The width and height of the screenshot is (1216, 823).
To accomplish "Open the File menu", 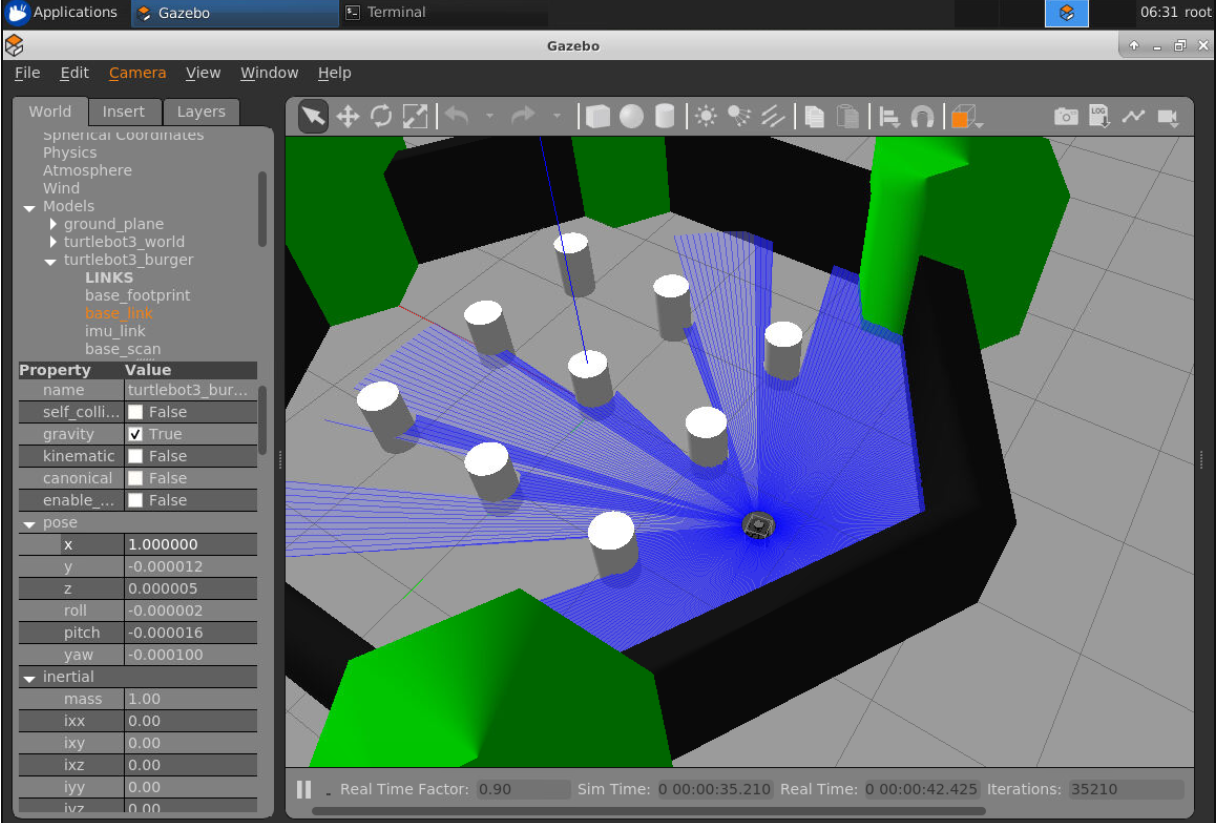I will [28, 73].
